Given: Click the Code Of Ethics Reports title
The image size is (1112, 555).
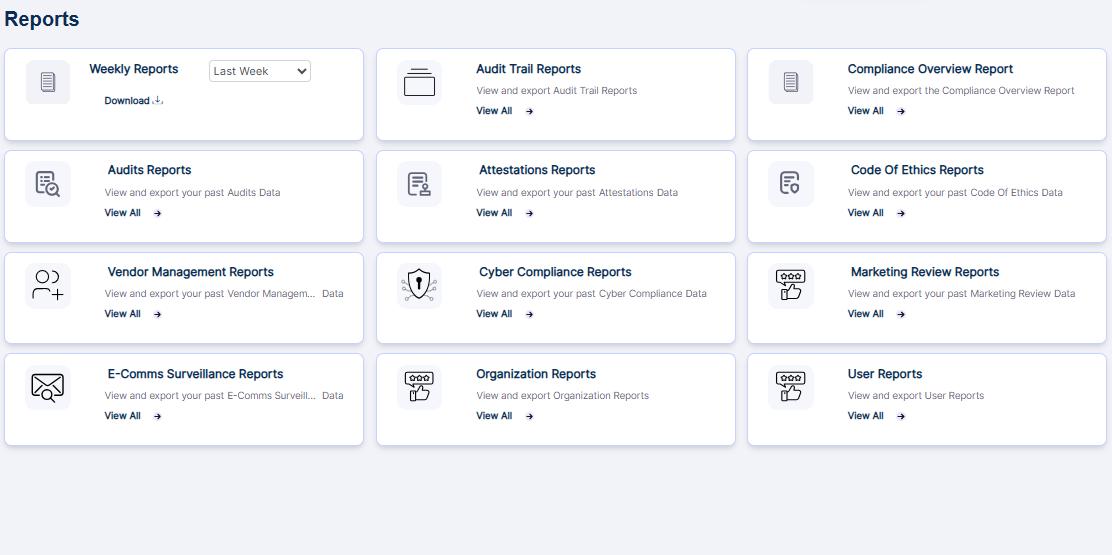Looking at the screenshot, I should pyautogui.click(x=917, y=170).
